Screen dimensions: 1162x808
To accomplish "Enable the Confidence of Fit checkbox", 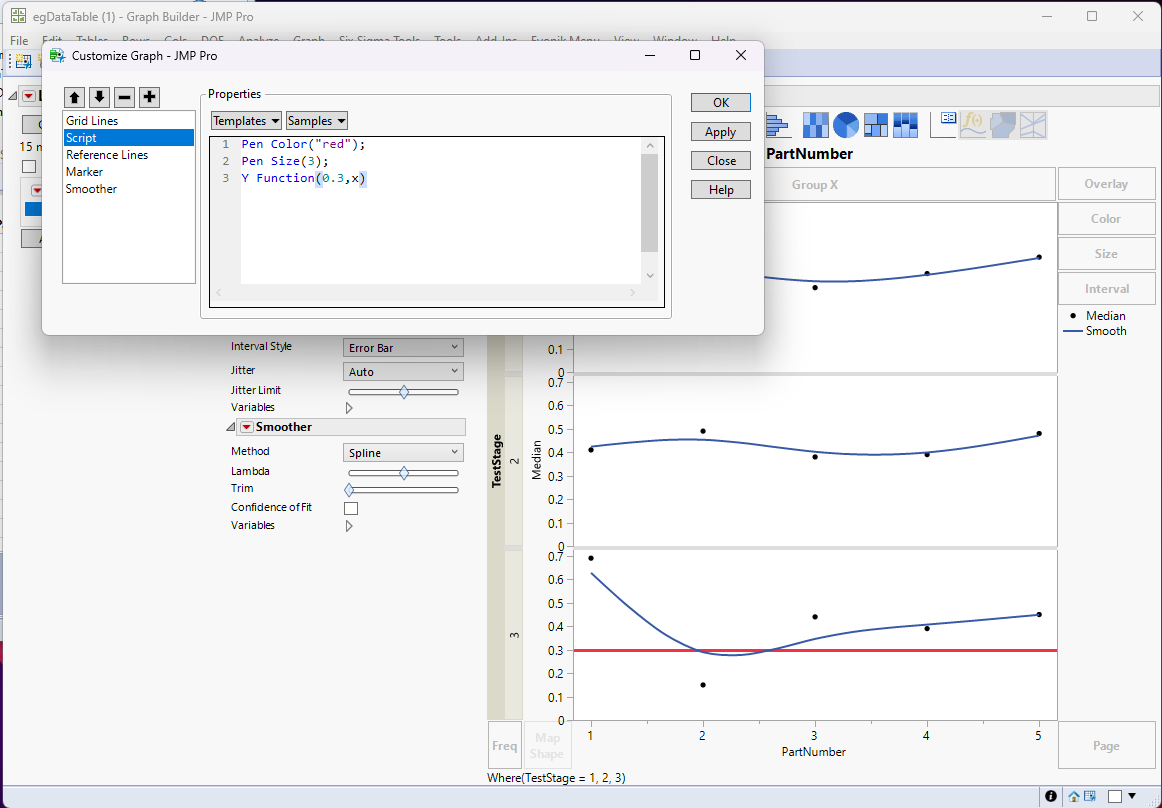I will [x=351, y=508].
